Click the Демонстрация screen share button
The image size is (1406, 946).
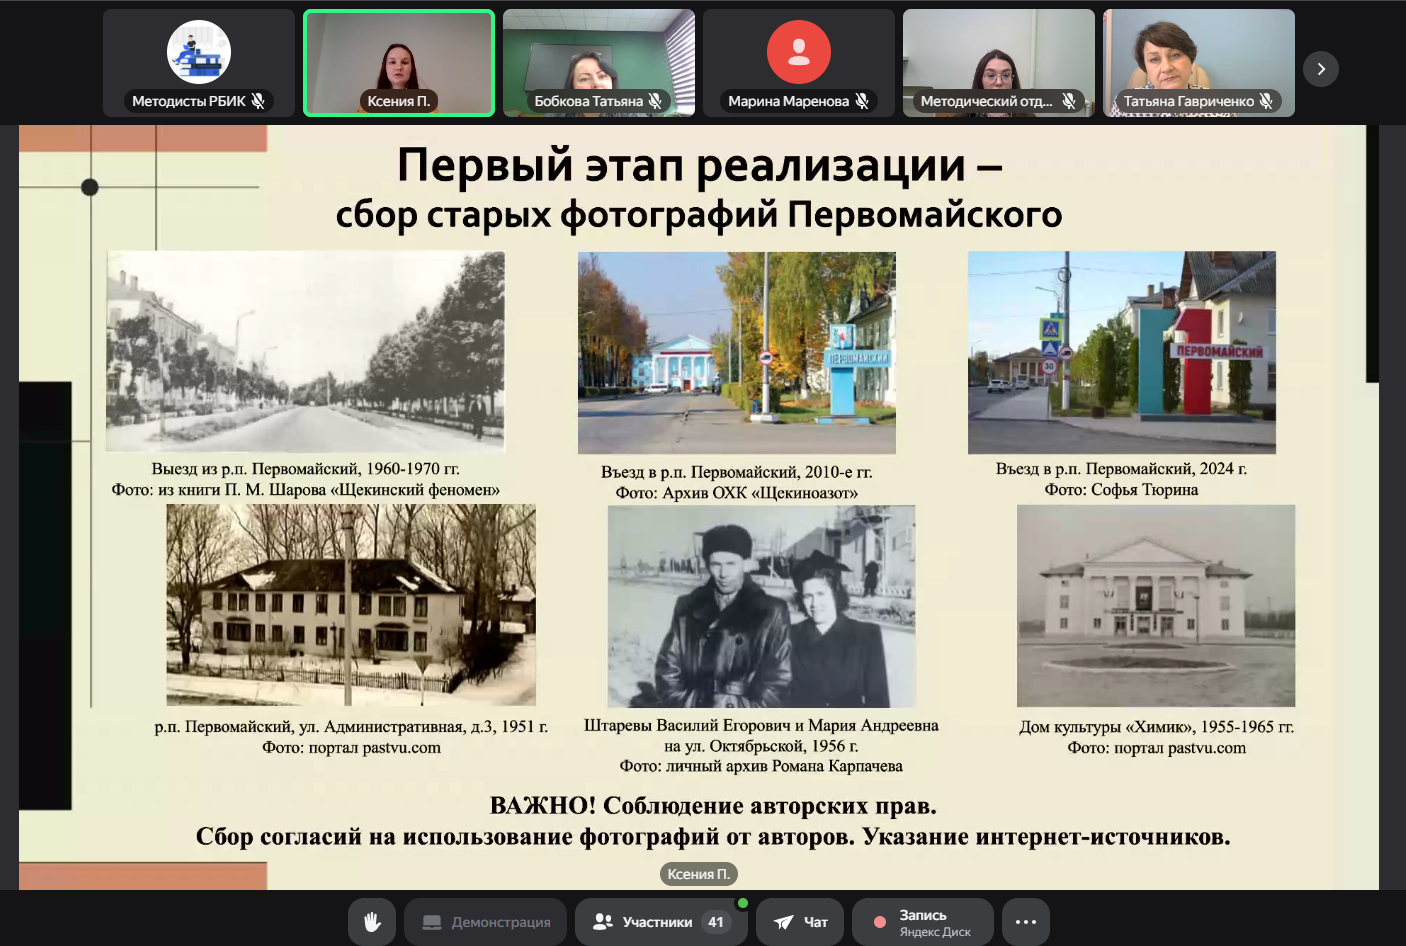coord(486,922)
